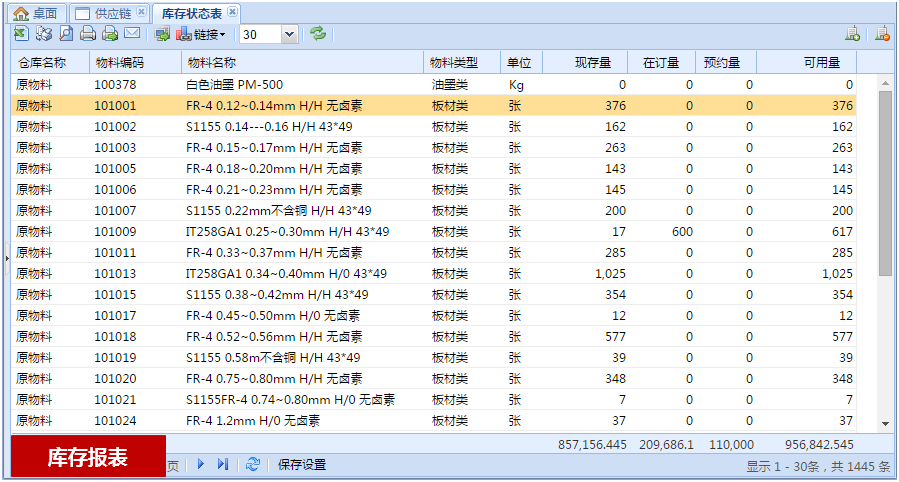Sort by the 现存量 column header

tap(585, 62)
